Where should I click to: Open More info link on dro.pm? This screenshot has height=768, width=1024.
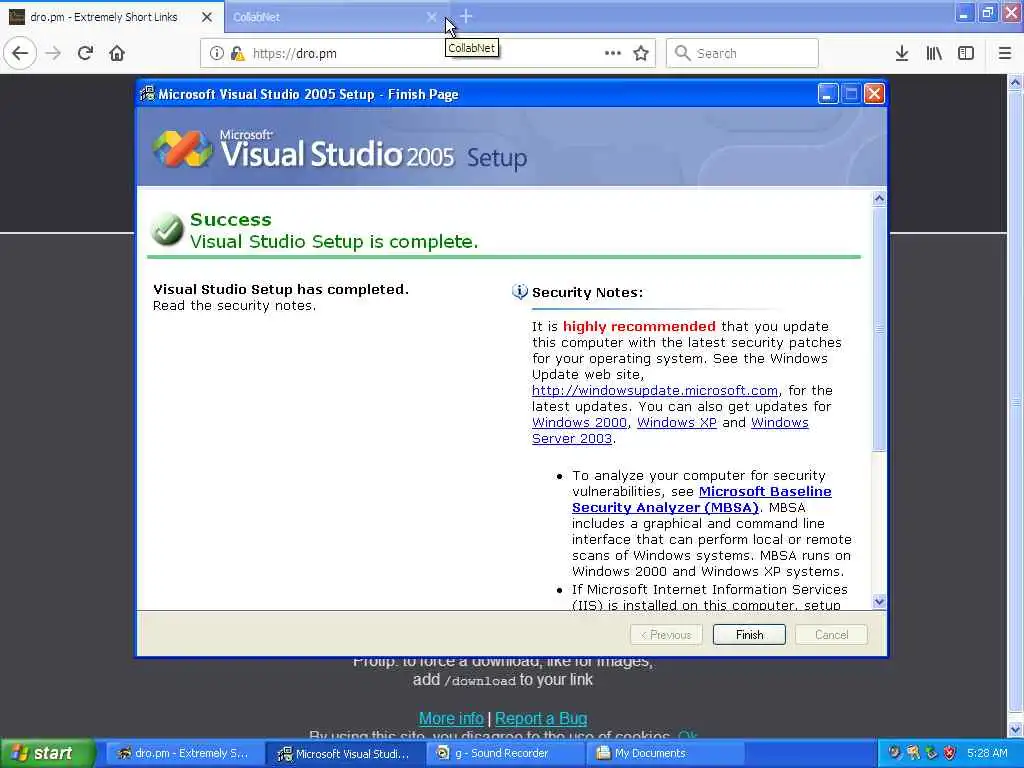pos(451,718)
